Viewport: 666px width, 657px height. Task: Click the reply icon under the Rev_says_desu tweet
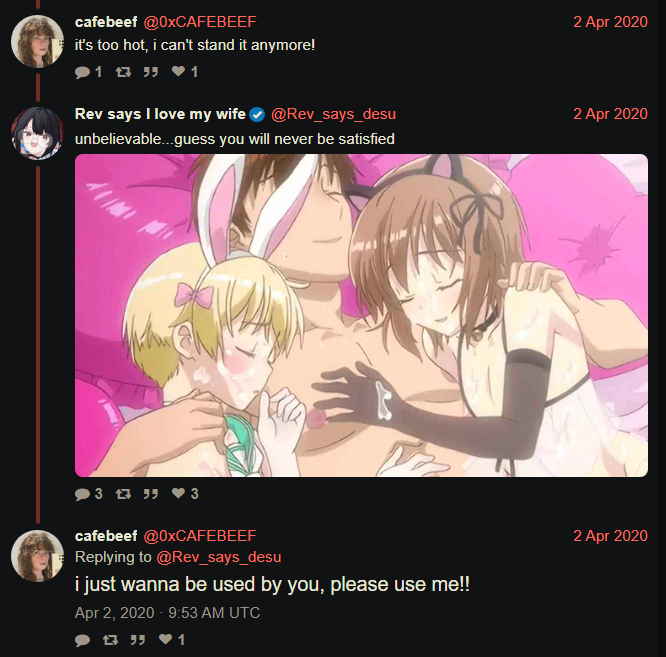point(82,494)
